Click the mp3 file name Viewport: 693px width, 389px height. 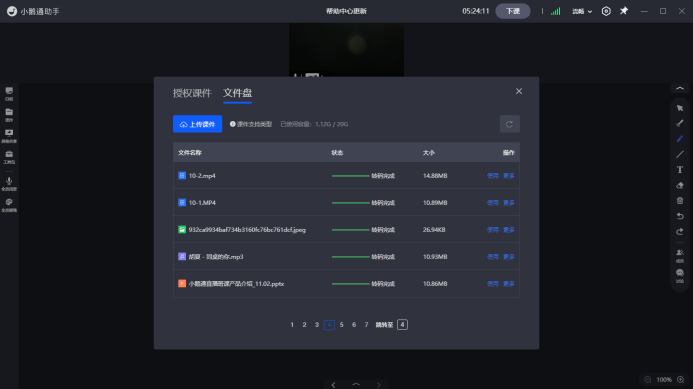pos(216,257)
